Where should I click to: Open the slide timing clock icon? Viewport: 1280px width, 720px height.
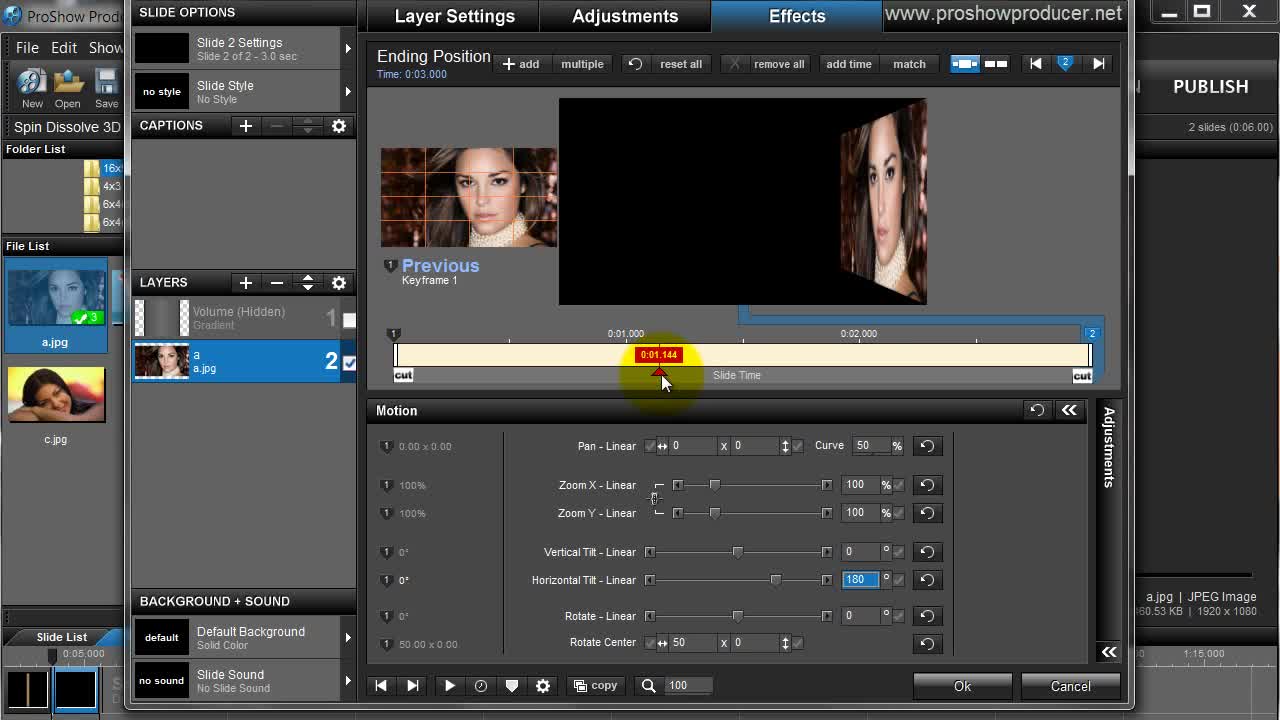[x=481, y=686]
